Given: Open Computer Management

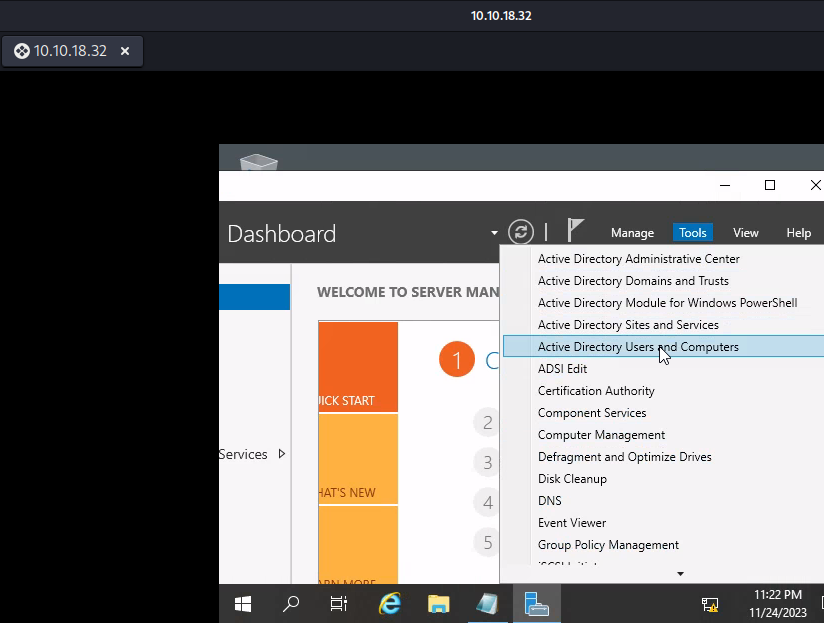Looking at the screenshot, I should pos(663,435).
